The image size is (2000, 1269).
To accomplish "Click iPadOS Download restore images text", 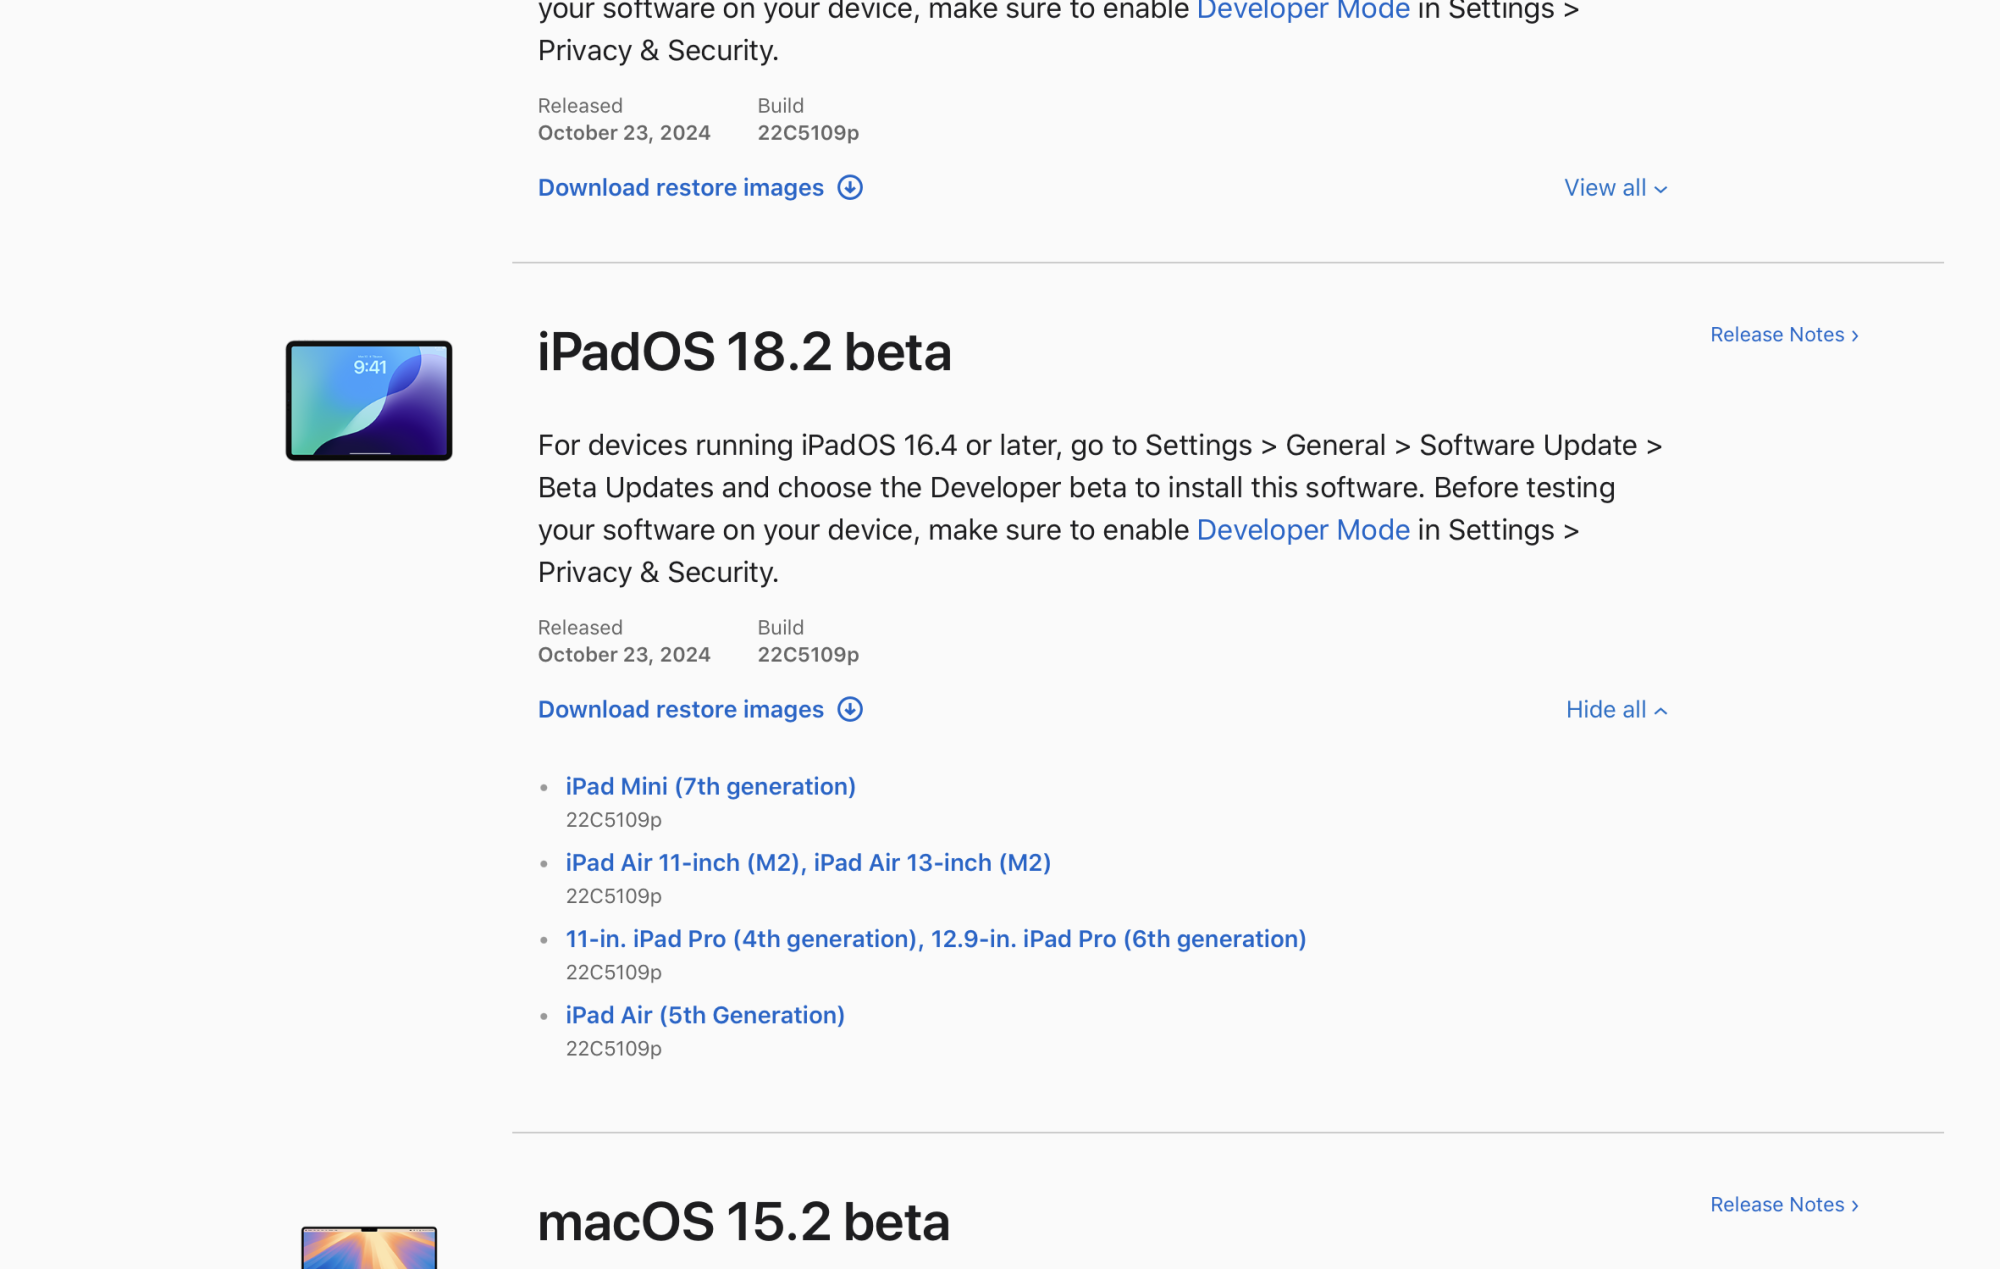I will pyautogui.click(x=680, y=709).
